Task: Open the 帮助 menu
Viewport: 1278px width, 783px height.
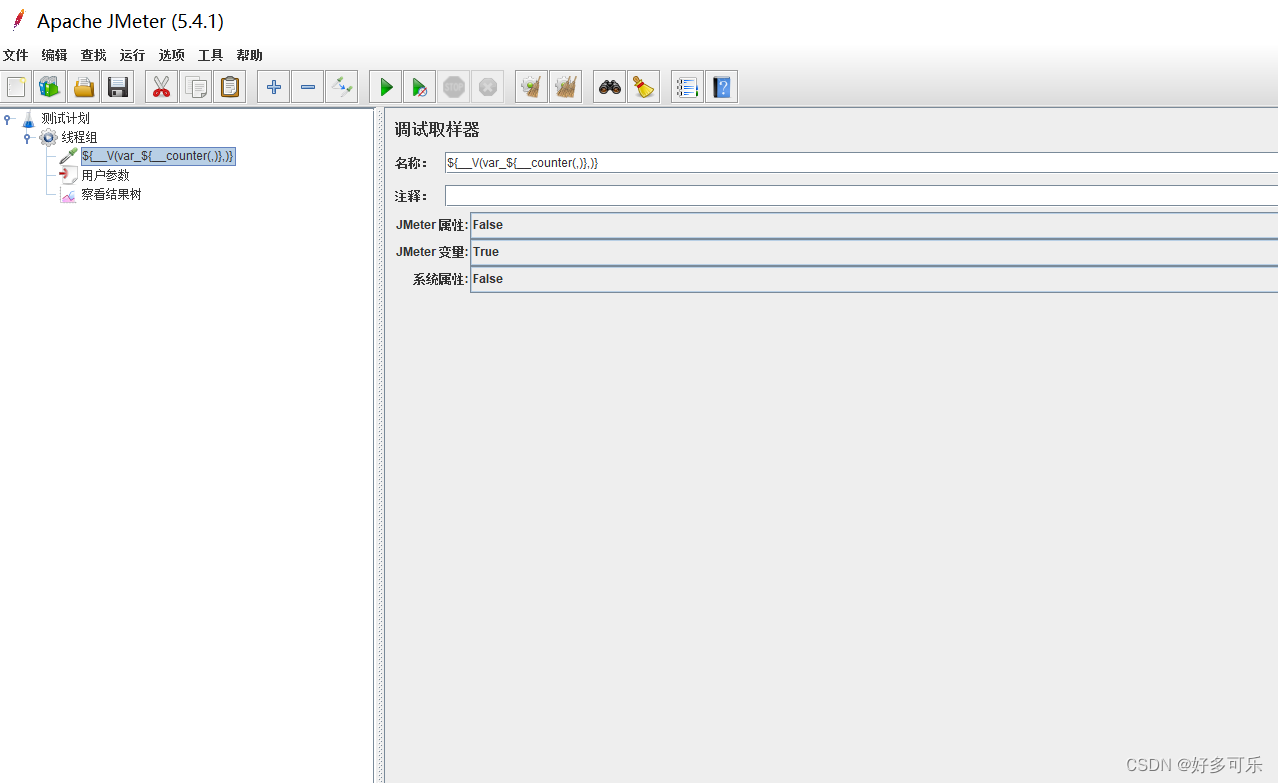Action: tap(249, 55)
